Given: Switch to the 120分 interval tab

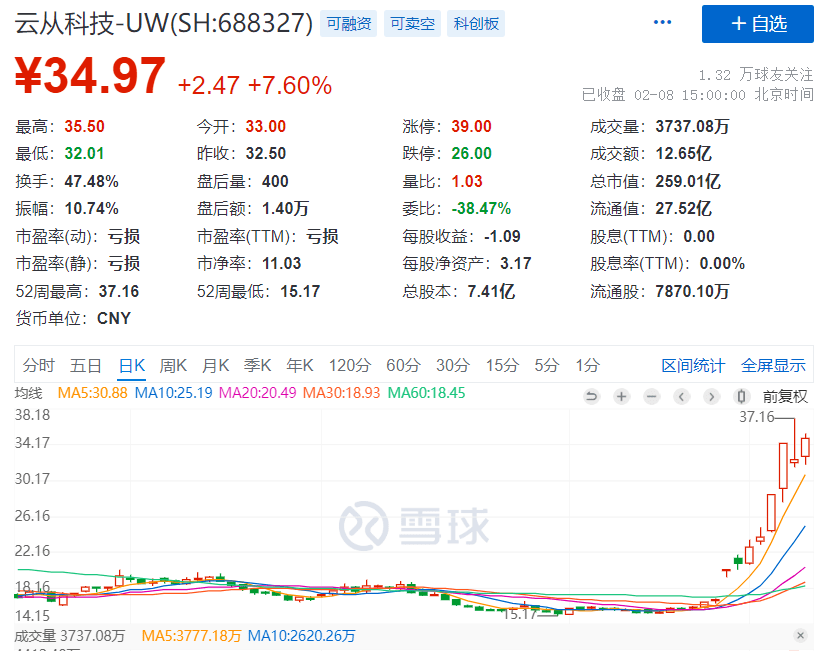Looking at the screenshot, I should (350, 365).
